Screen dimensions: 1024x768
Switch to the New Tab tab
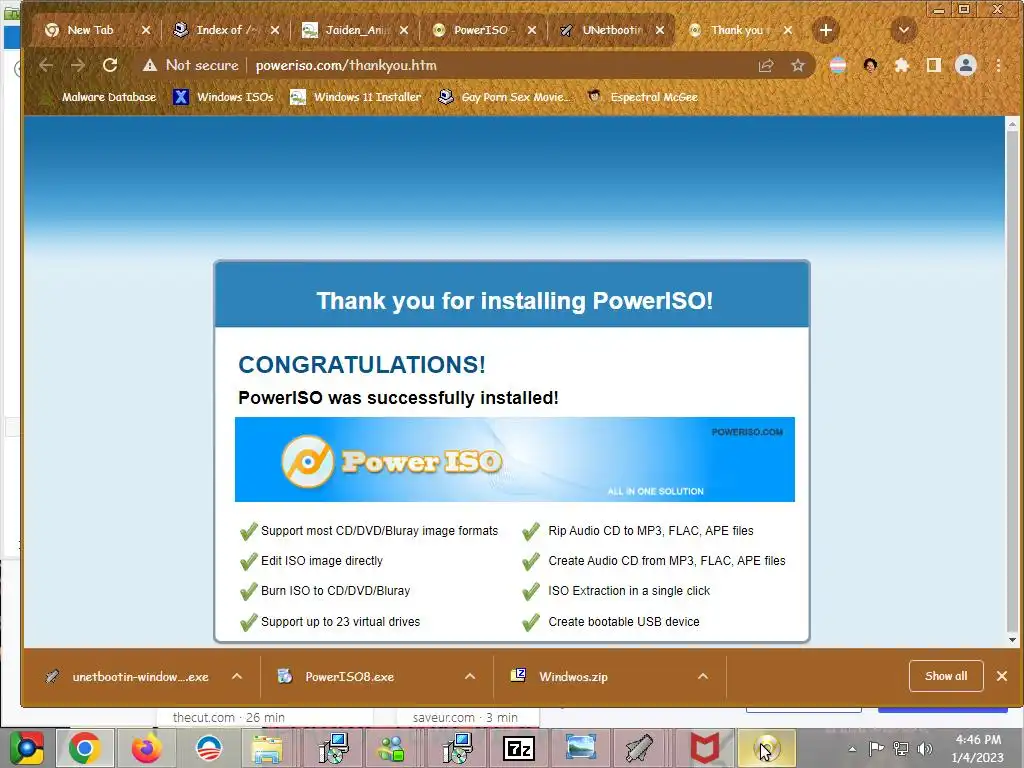coord(90,30)
